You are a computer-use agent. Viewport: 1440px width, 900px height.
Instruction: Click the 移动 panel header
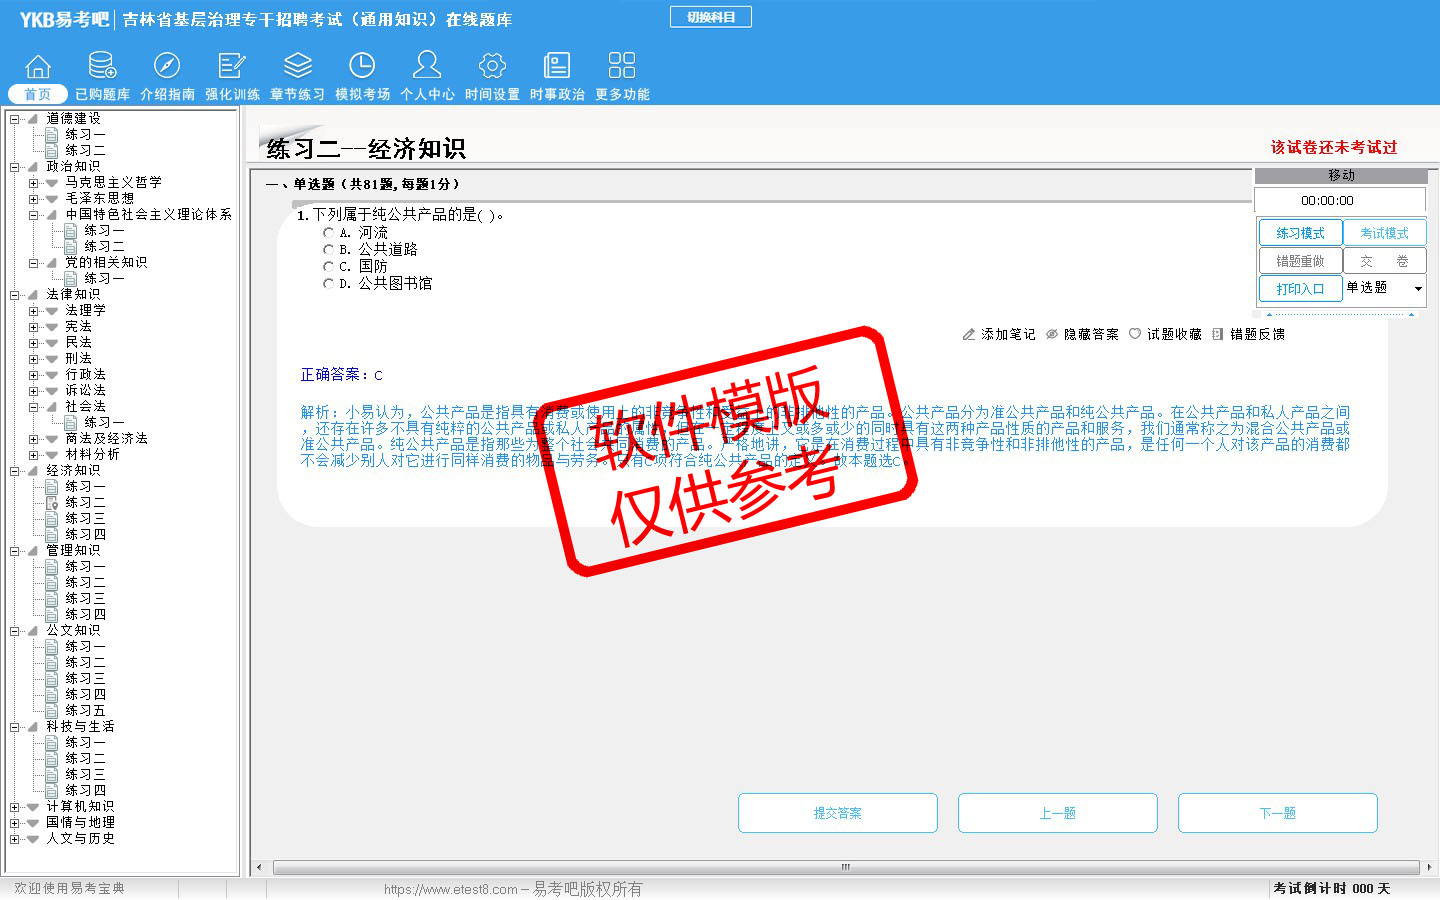[x=1340, y=175]
